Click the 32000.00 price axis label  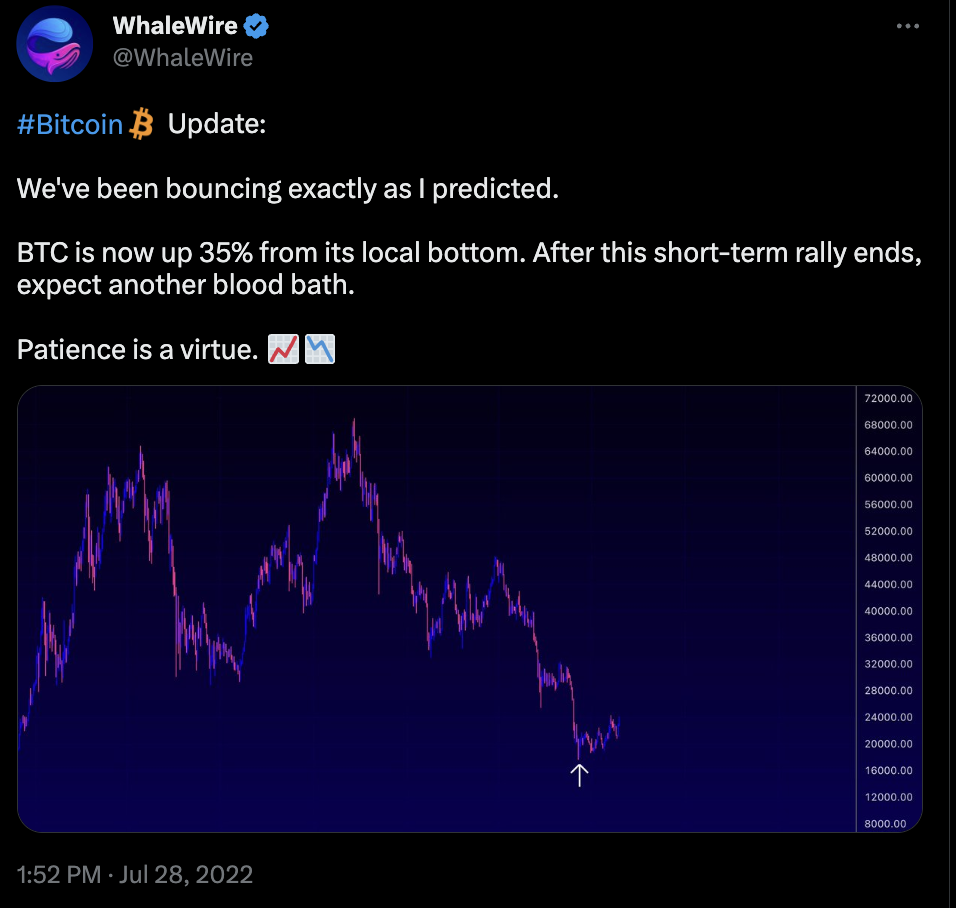(888, 664)
